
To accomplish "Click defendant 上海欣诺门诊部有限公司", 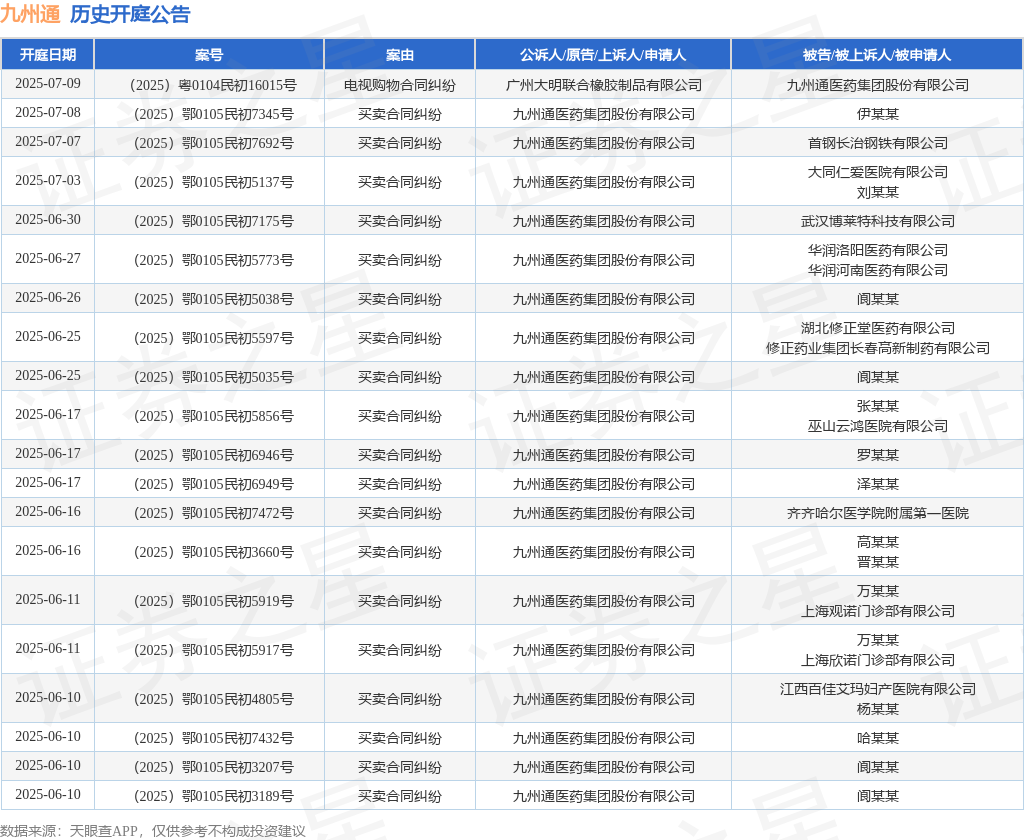I will tap(878, 660).
